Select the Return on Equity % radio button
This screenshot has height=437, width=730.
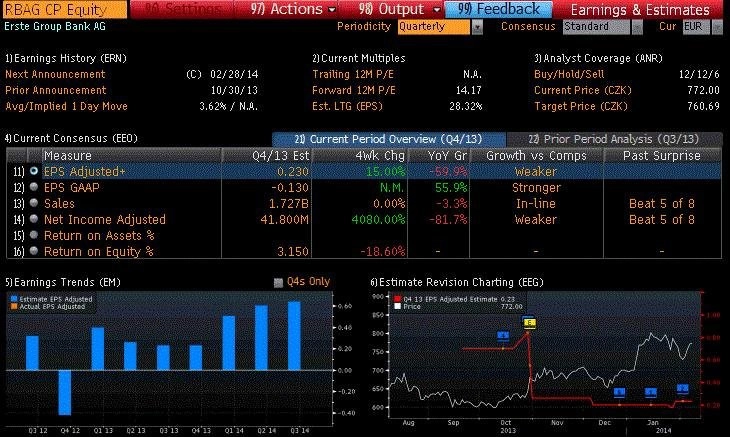(34, 251)
